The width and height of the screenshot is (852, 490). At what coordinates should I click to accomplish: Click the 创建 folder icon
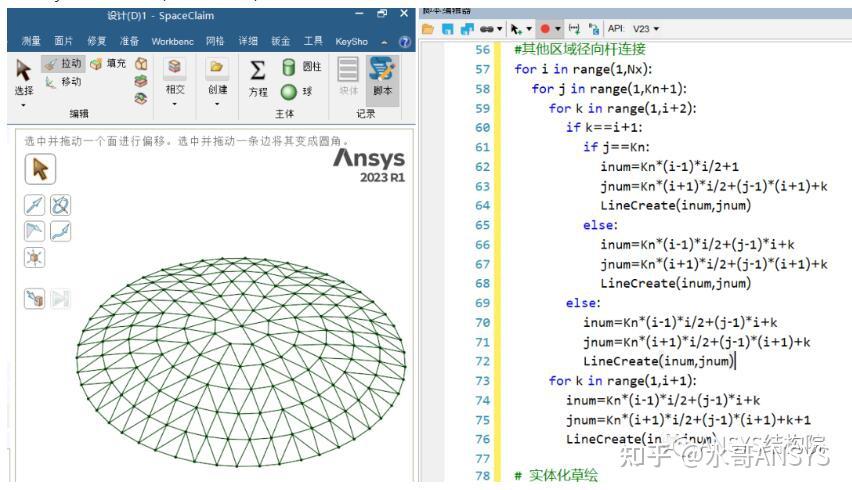tap(216, 67)
